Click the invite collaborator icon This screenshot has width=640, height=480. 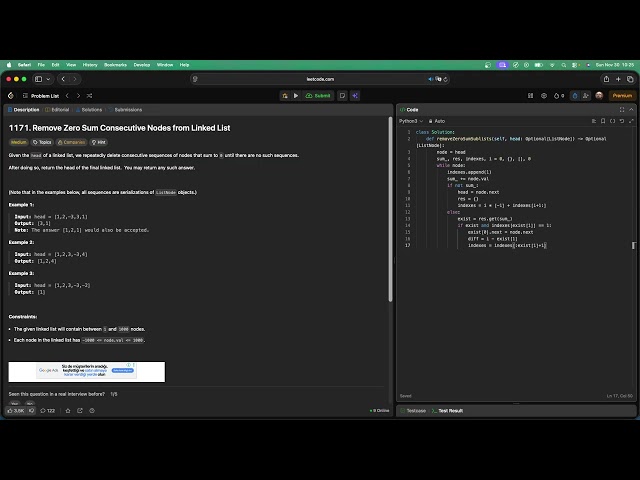coord(586,96)
